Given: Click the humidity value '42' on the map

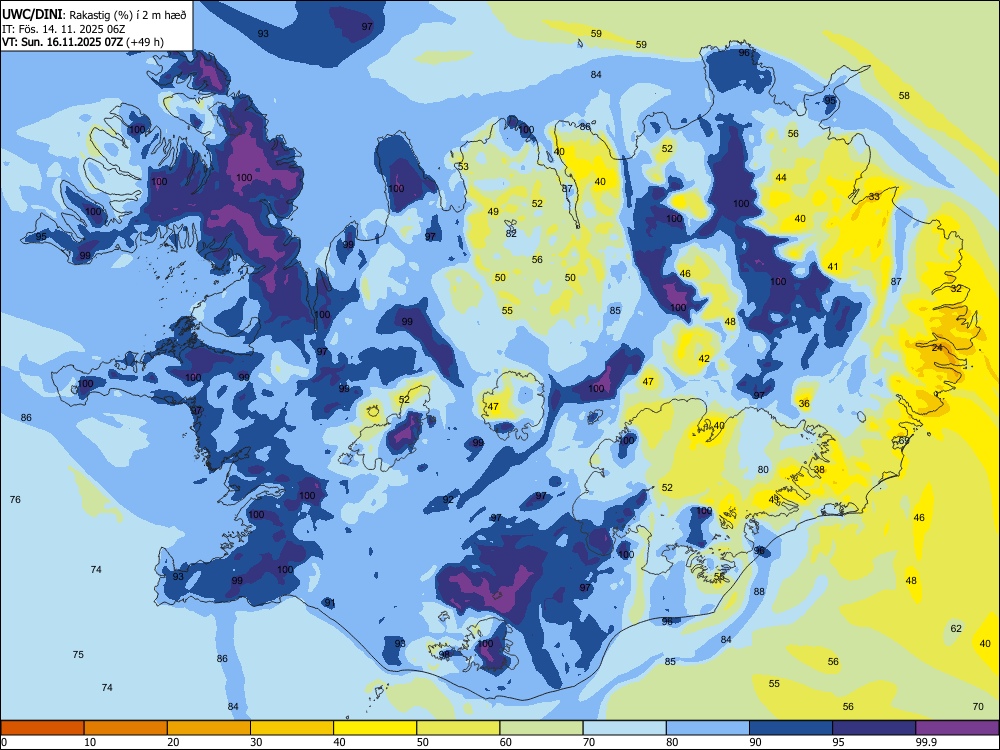Looking at the screenshot, I should tap(704, 358).
